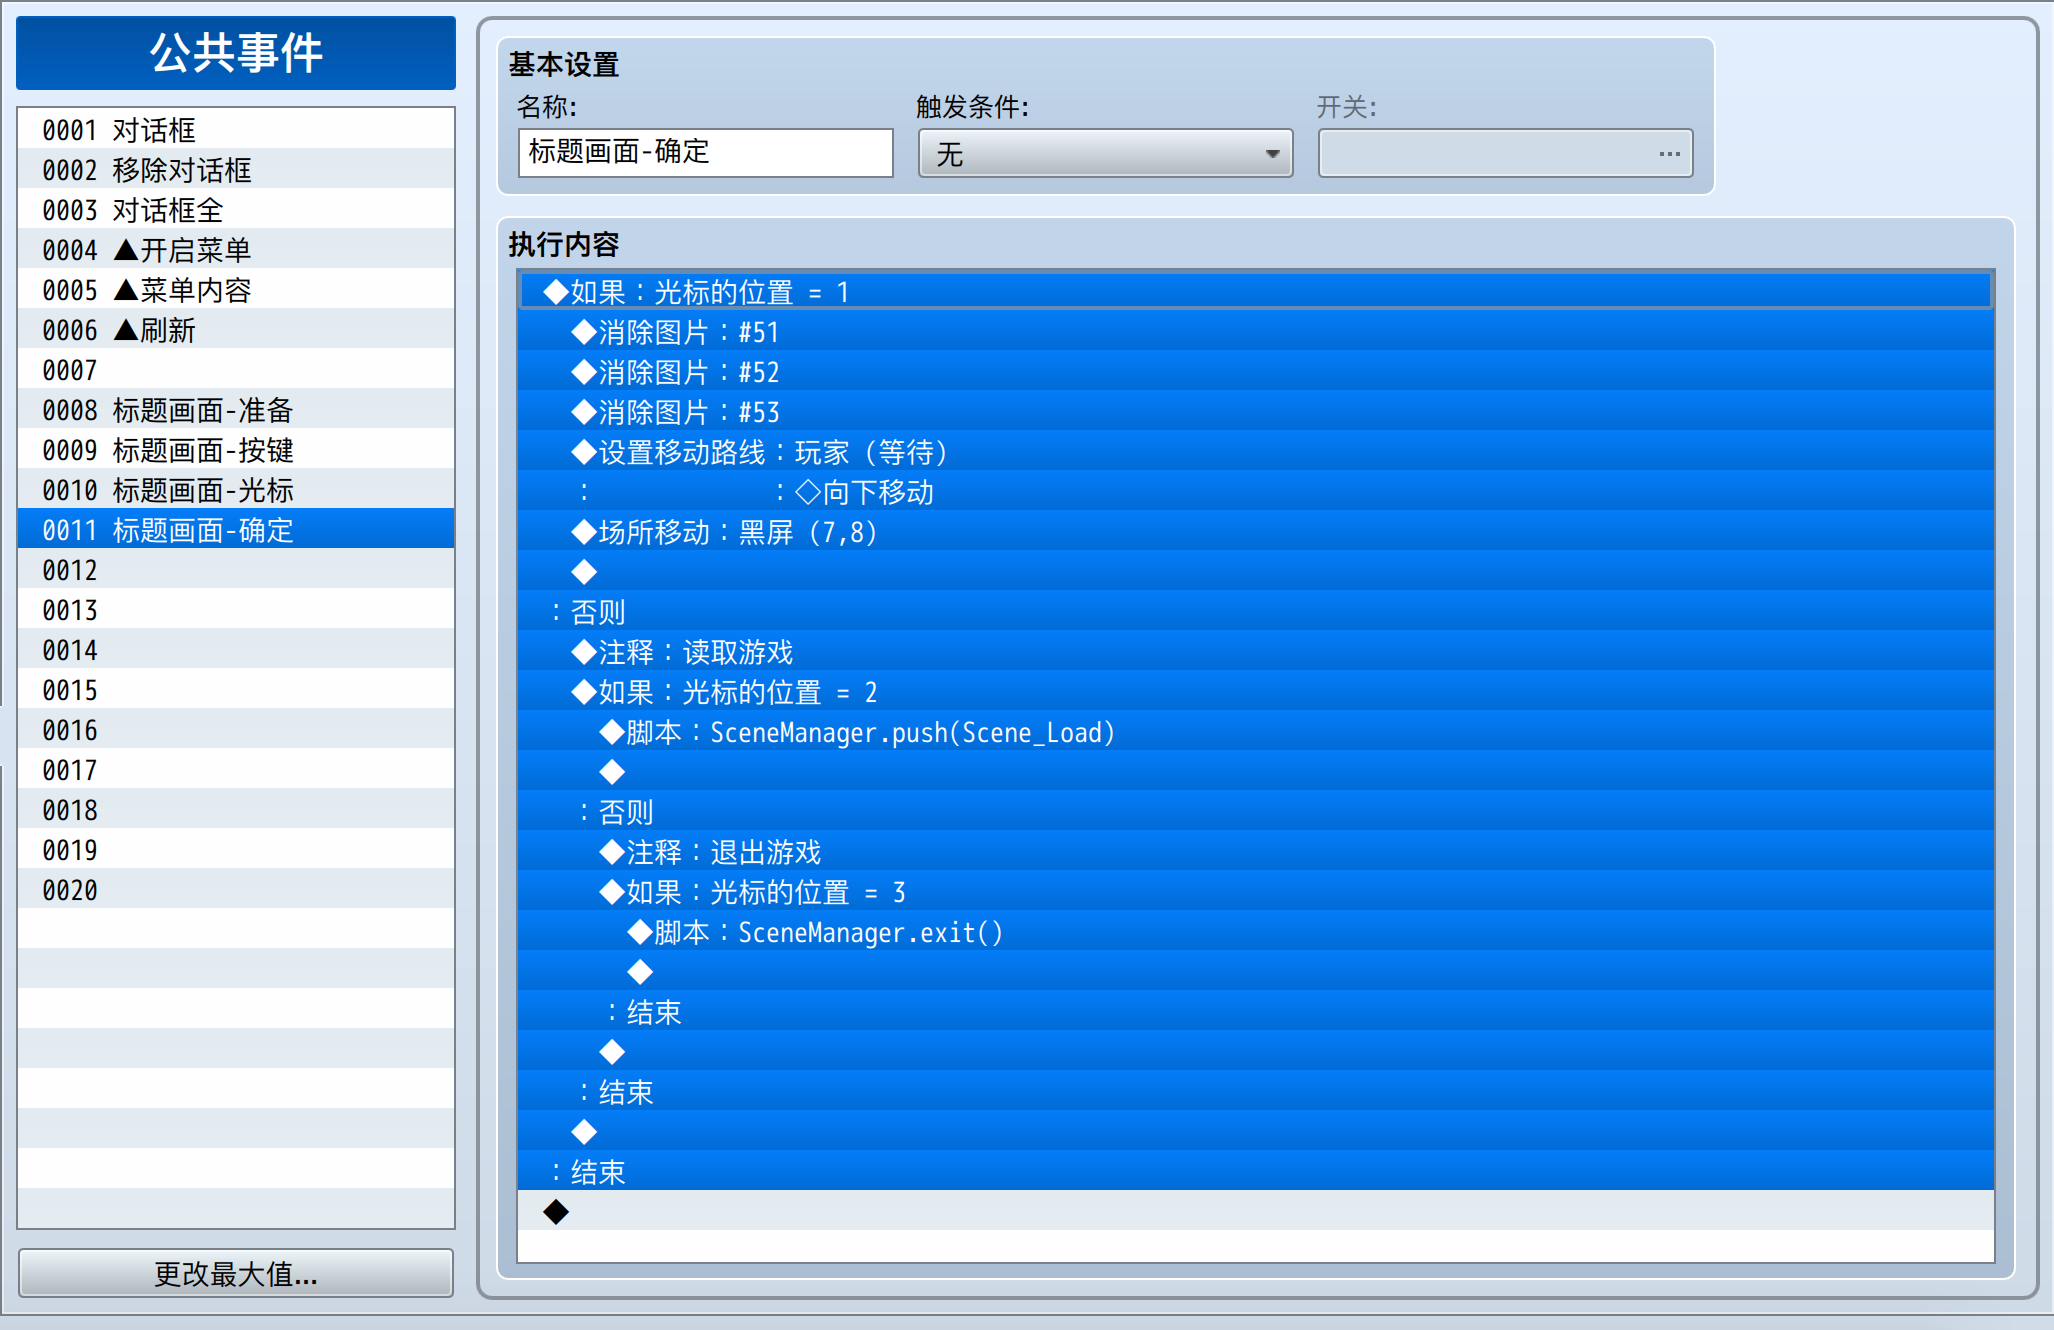Click the final black diamond empty command line
The height and width of the screenshot is (1330, 2054).
1256,1211
